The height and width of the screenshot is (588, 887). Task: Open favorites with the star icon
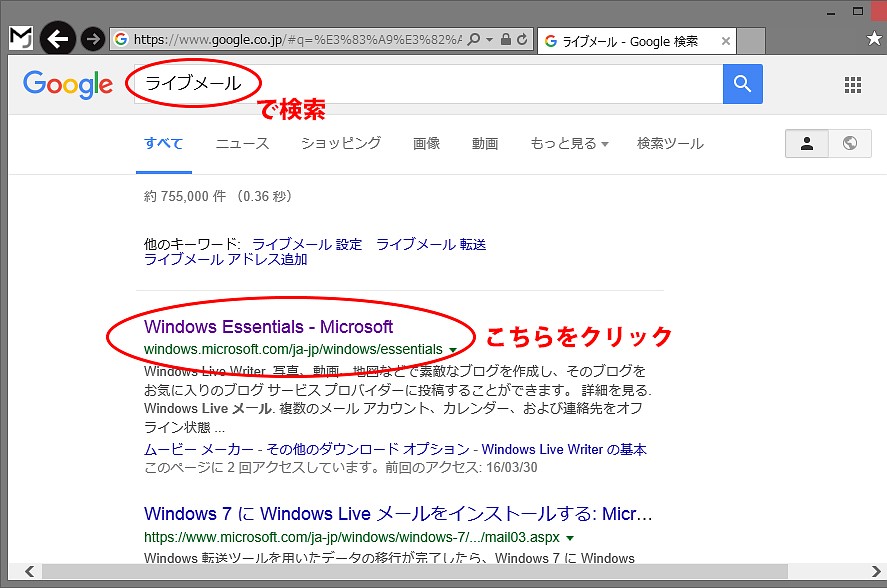pyautogui.click(x=875, y=38)
